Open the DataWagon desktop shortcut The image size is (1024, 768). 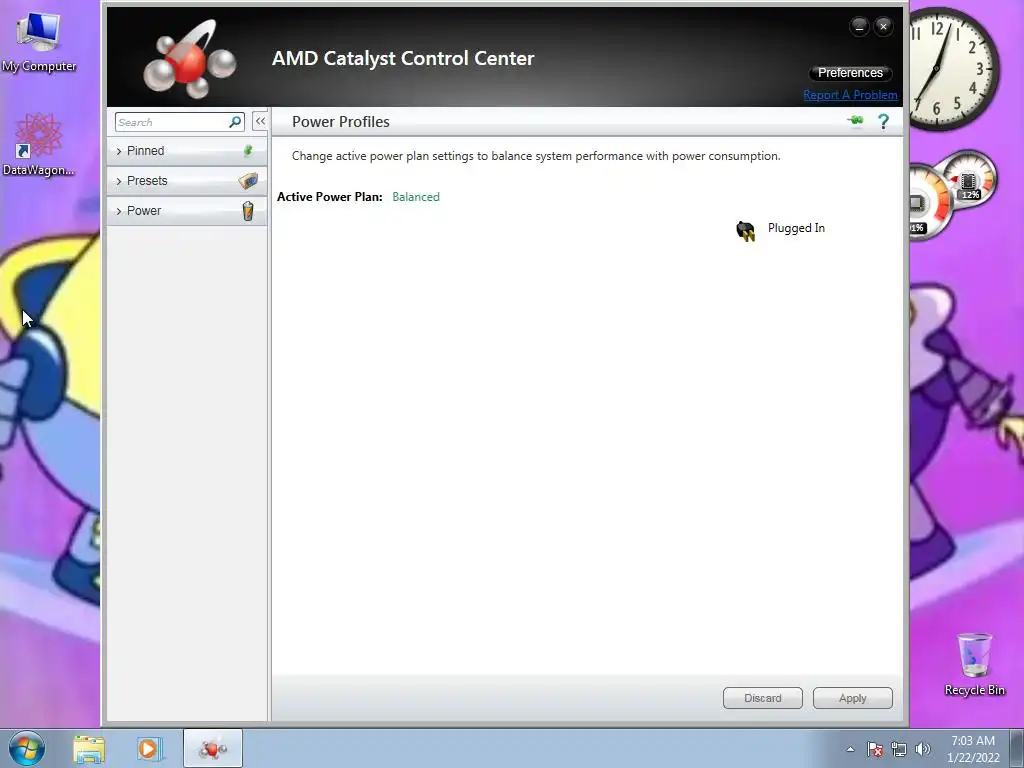(x=39, y=145)
